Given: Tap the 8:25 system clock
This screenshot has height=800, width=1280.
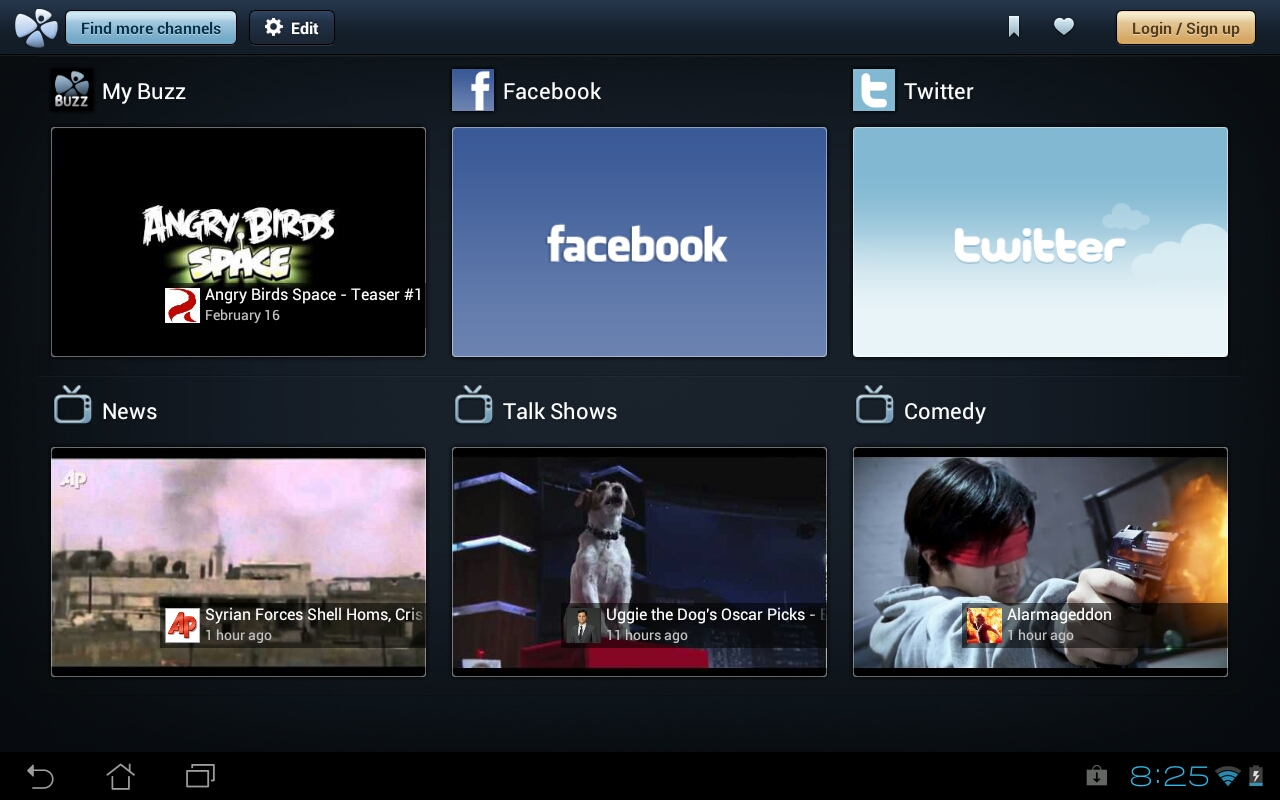Looking at the screenshot, I should [1169, 776].
